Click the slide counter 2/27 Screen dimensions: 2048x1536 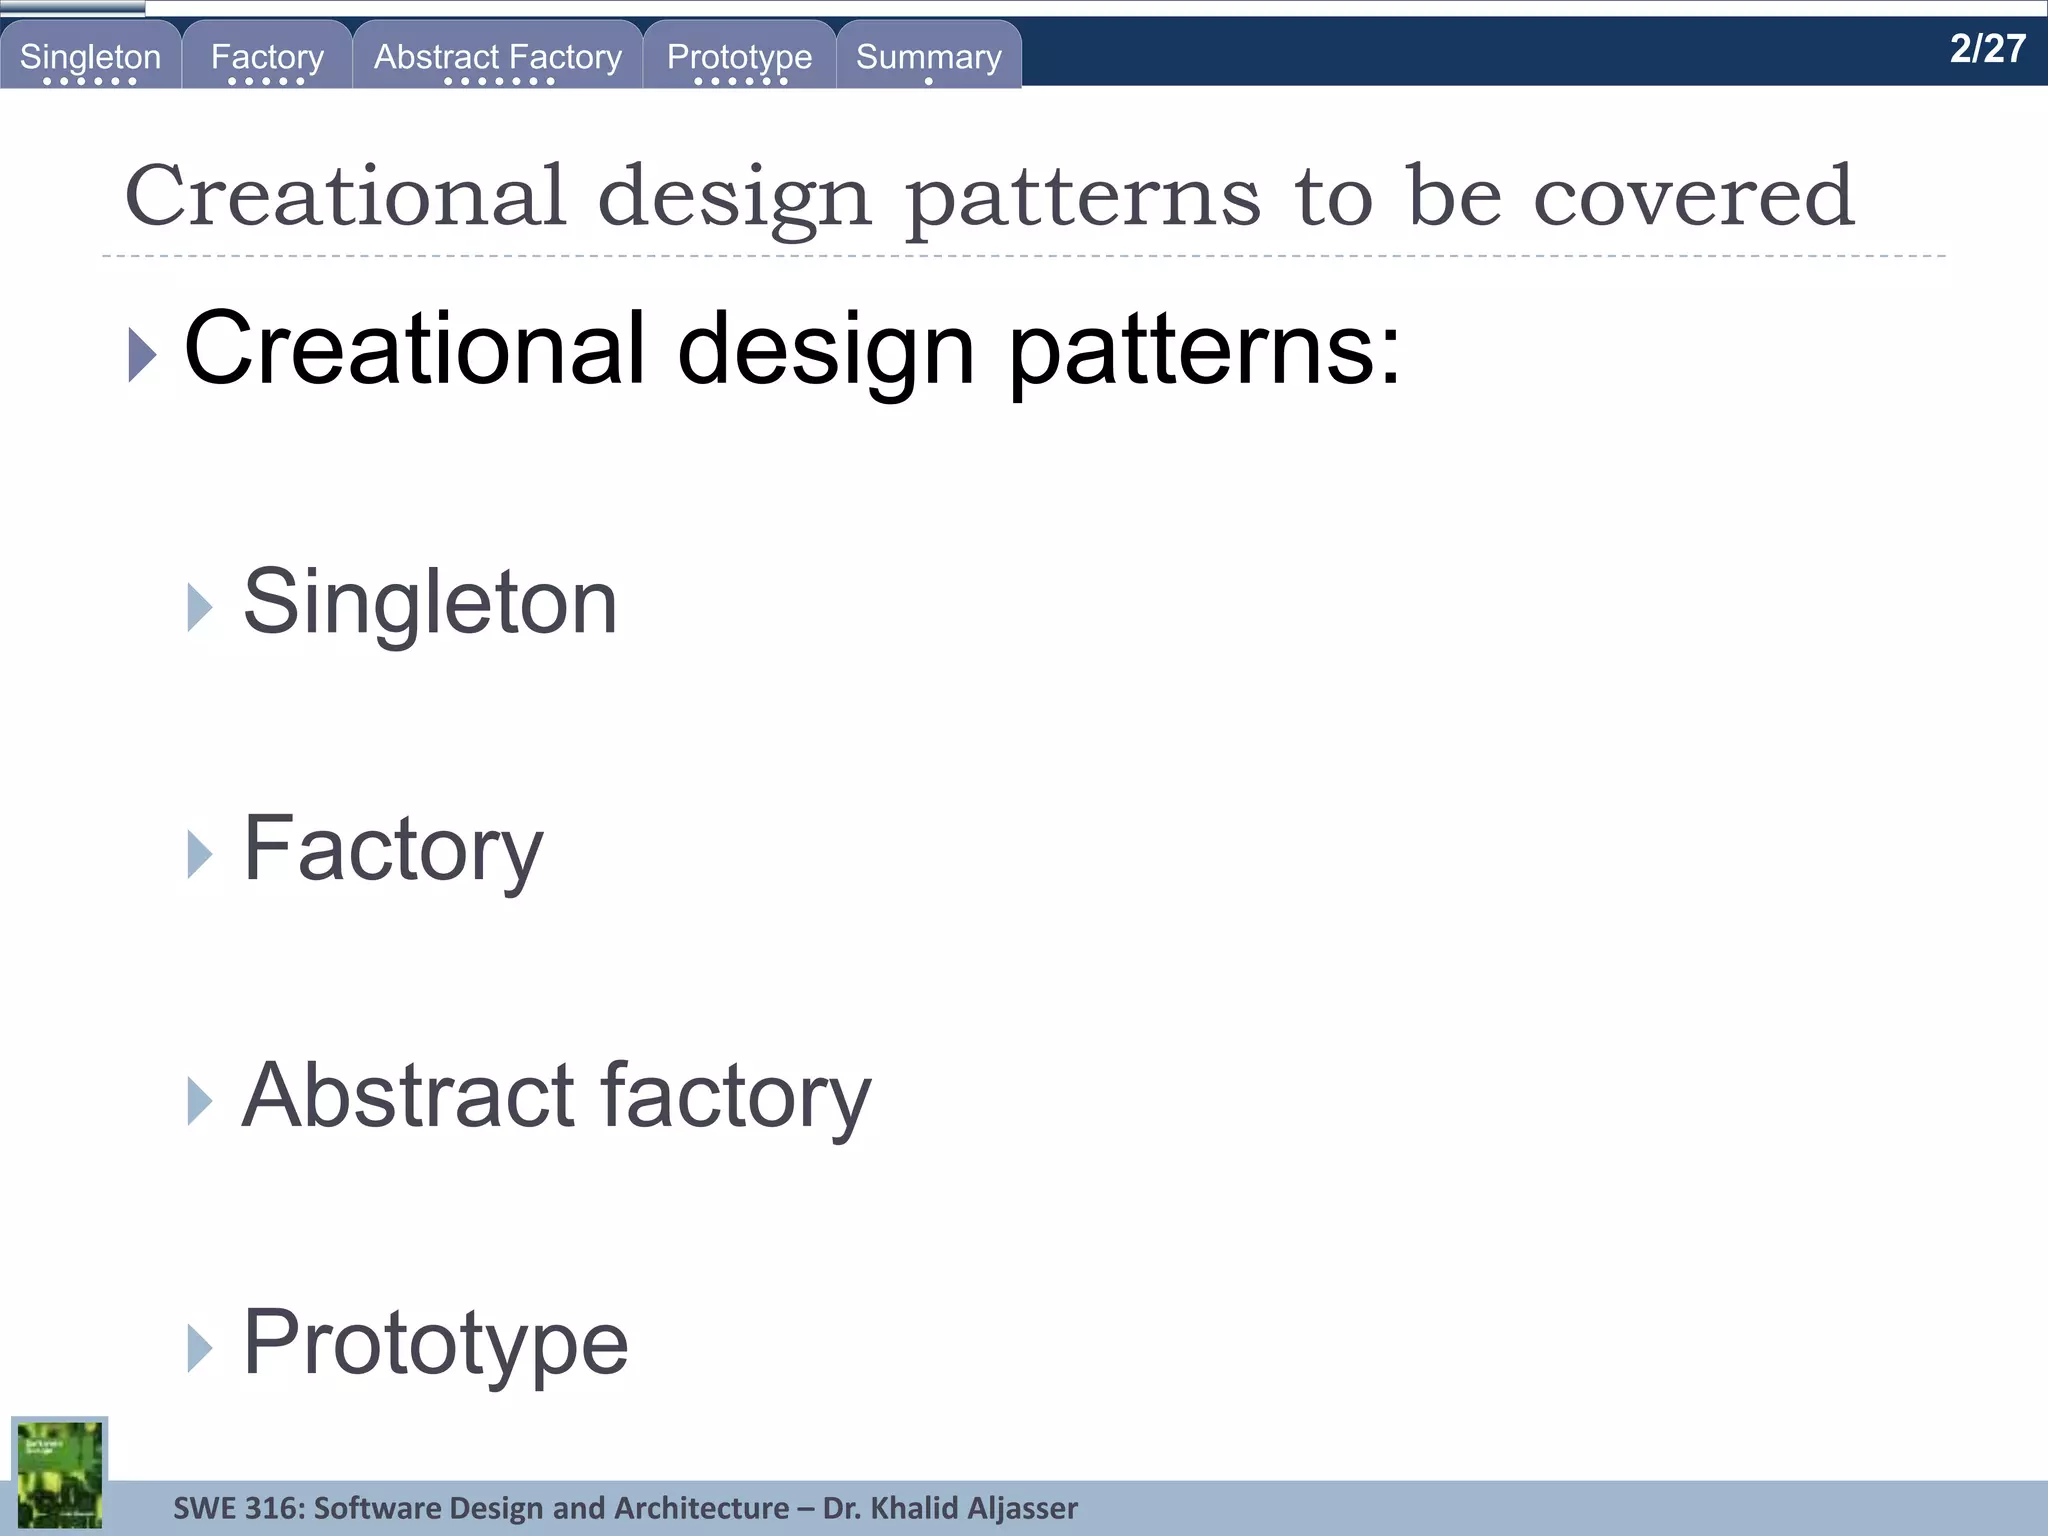pyautogui.click(x=1987, y=49)
